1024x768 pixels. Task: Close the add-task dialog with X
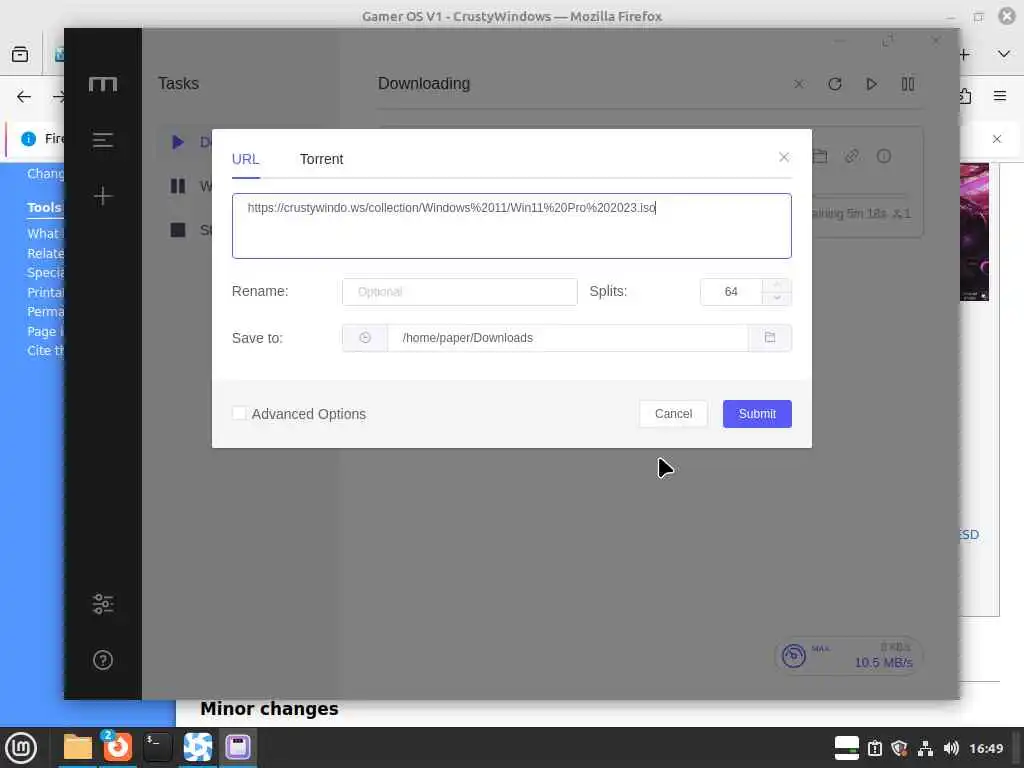point(784,157)
